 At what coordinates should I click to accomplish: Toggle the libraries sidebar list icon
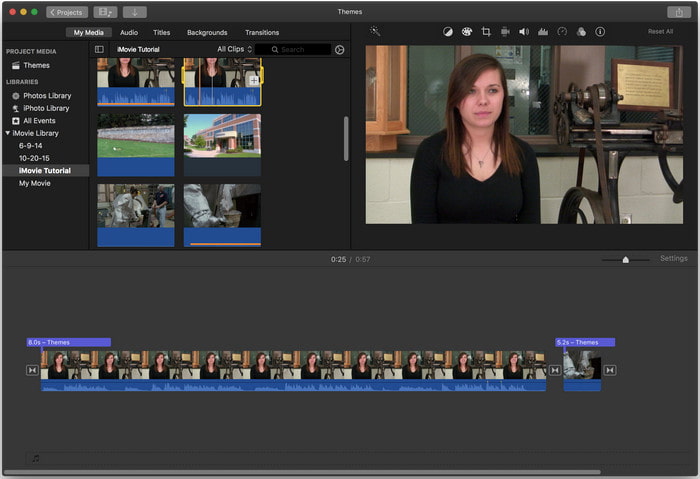coord(99,49)
